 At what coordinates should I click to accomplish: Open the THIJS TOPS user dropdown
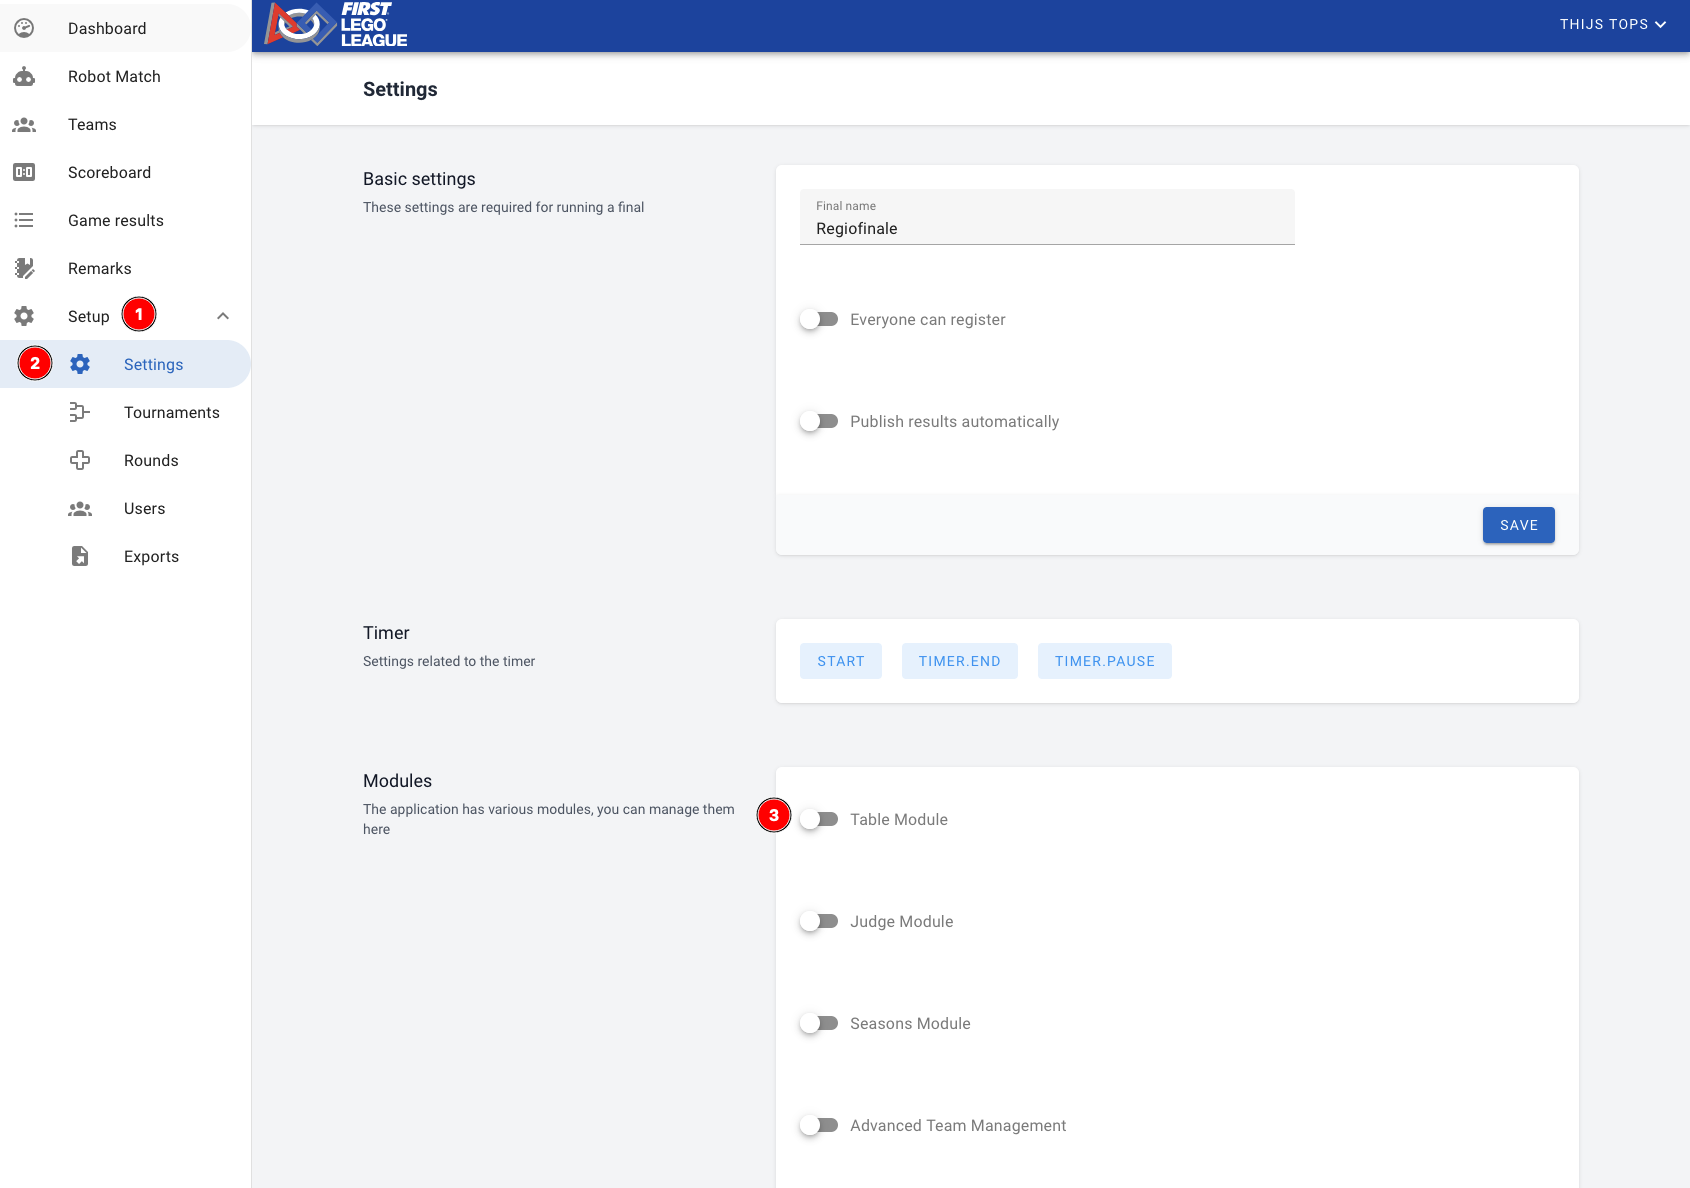pos(1612,25)
